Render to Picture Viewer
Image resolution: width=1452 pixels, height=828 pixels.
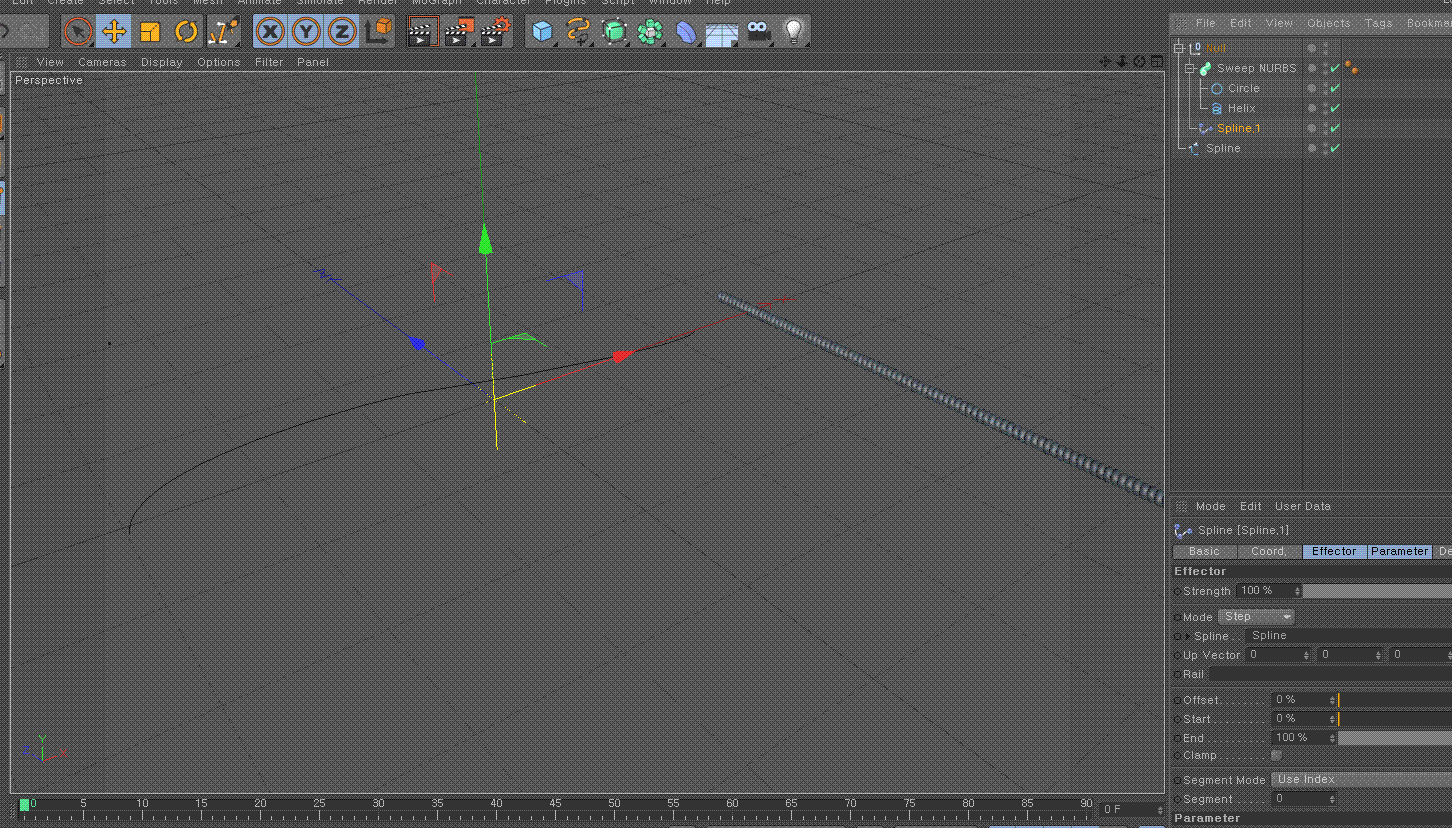click(458, 32)
